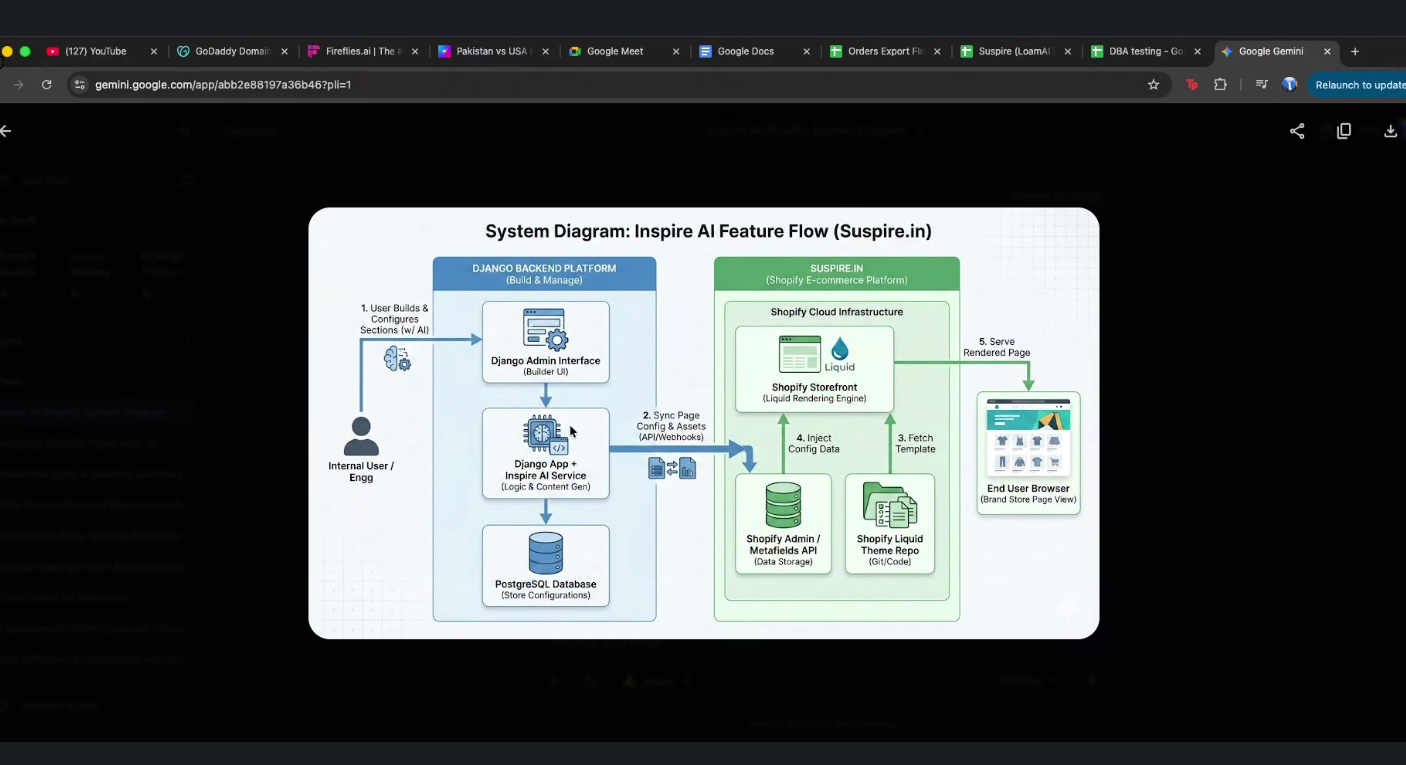Click the "3. Fetch Template" step text
The image size is (1406, 765).
[915, 443]
